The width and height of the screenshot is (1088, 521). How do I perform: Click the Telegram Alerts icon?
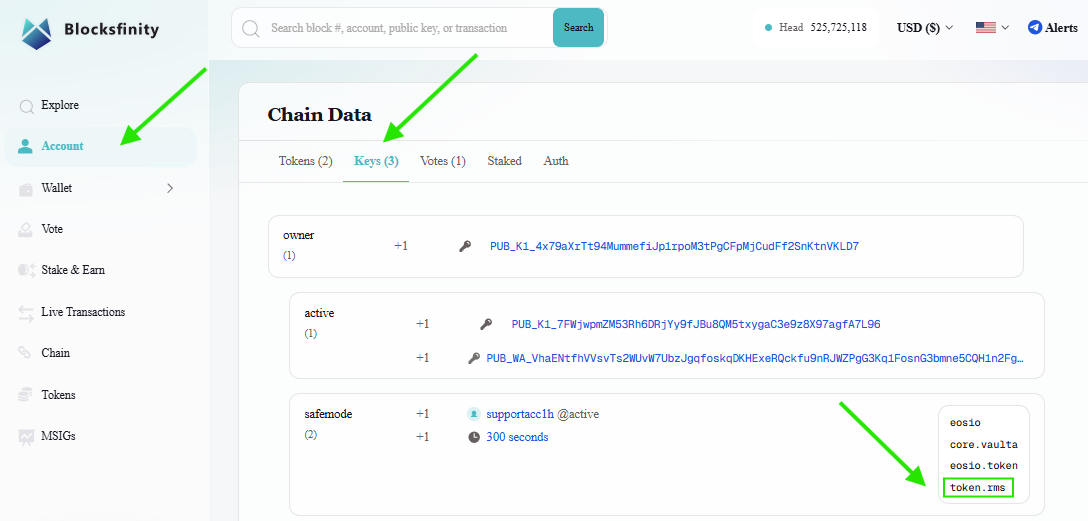(x=1035, y=28)
